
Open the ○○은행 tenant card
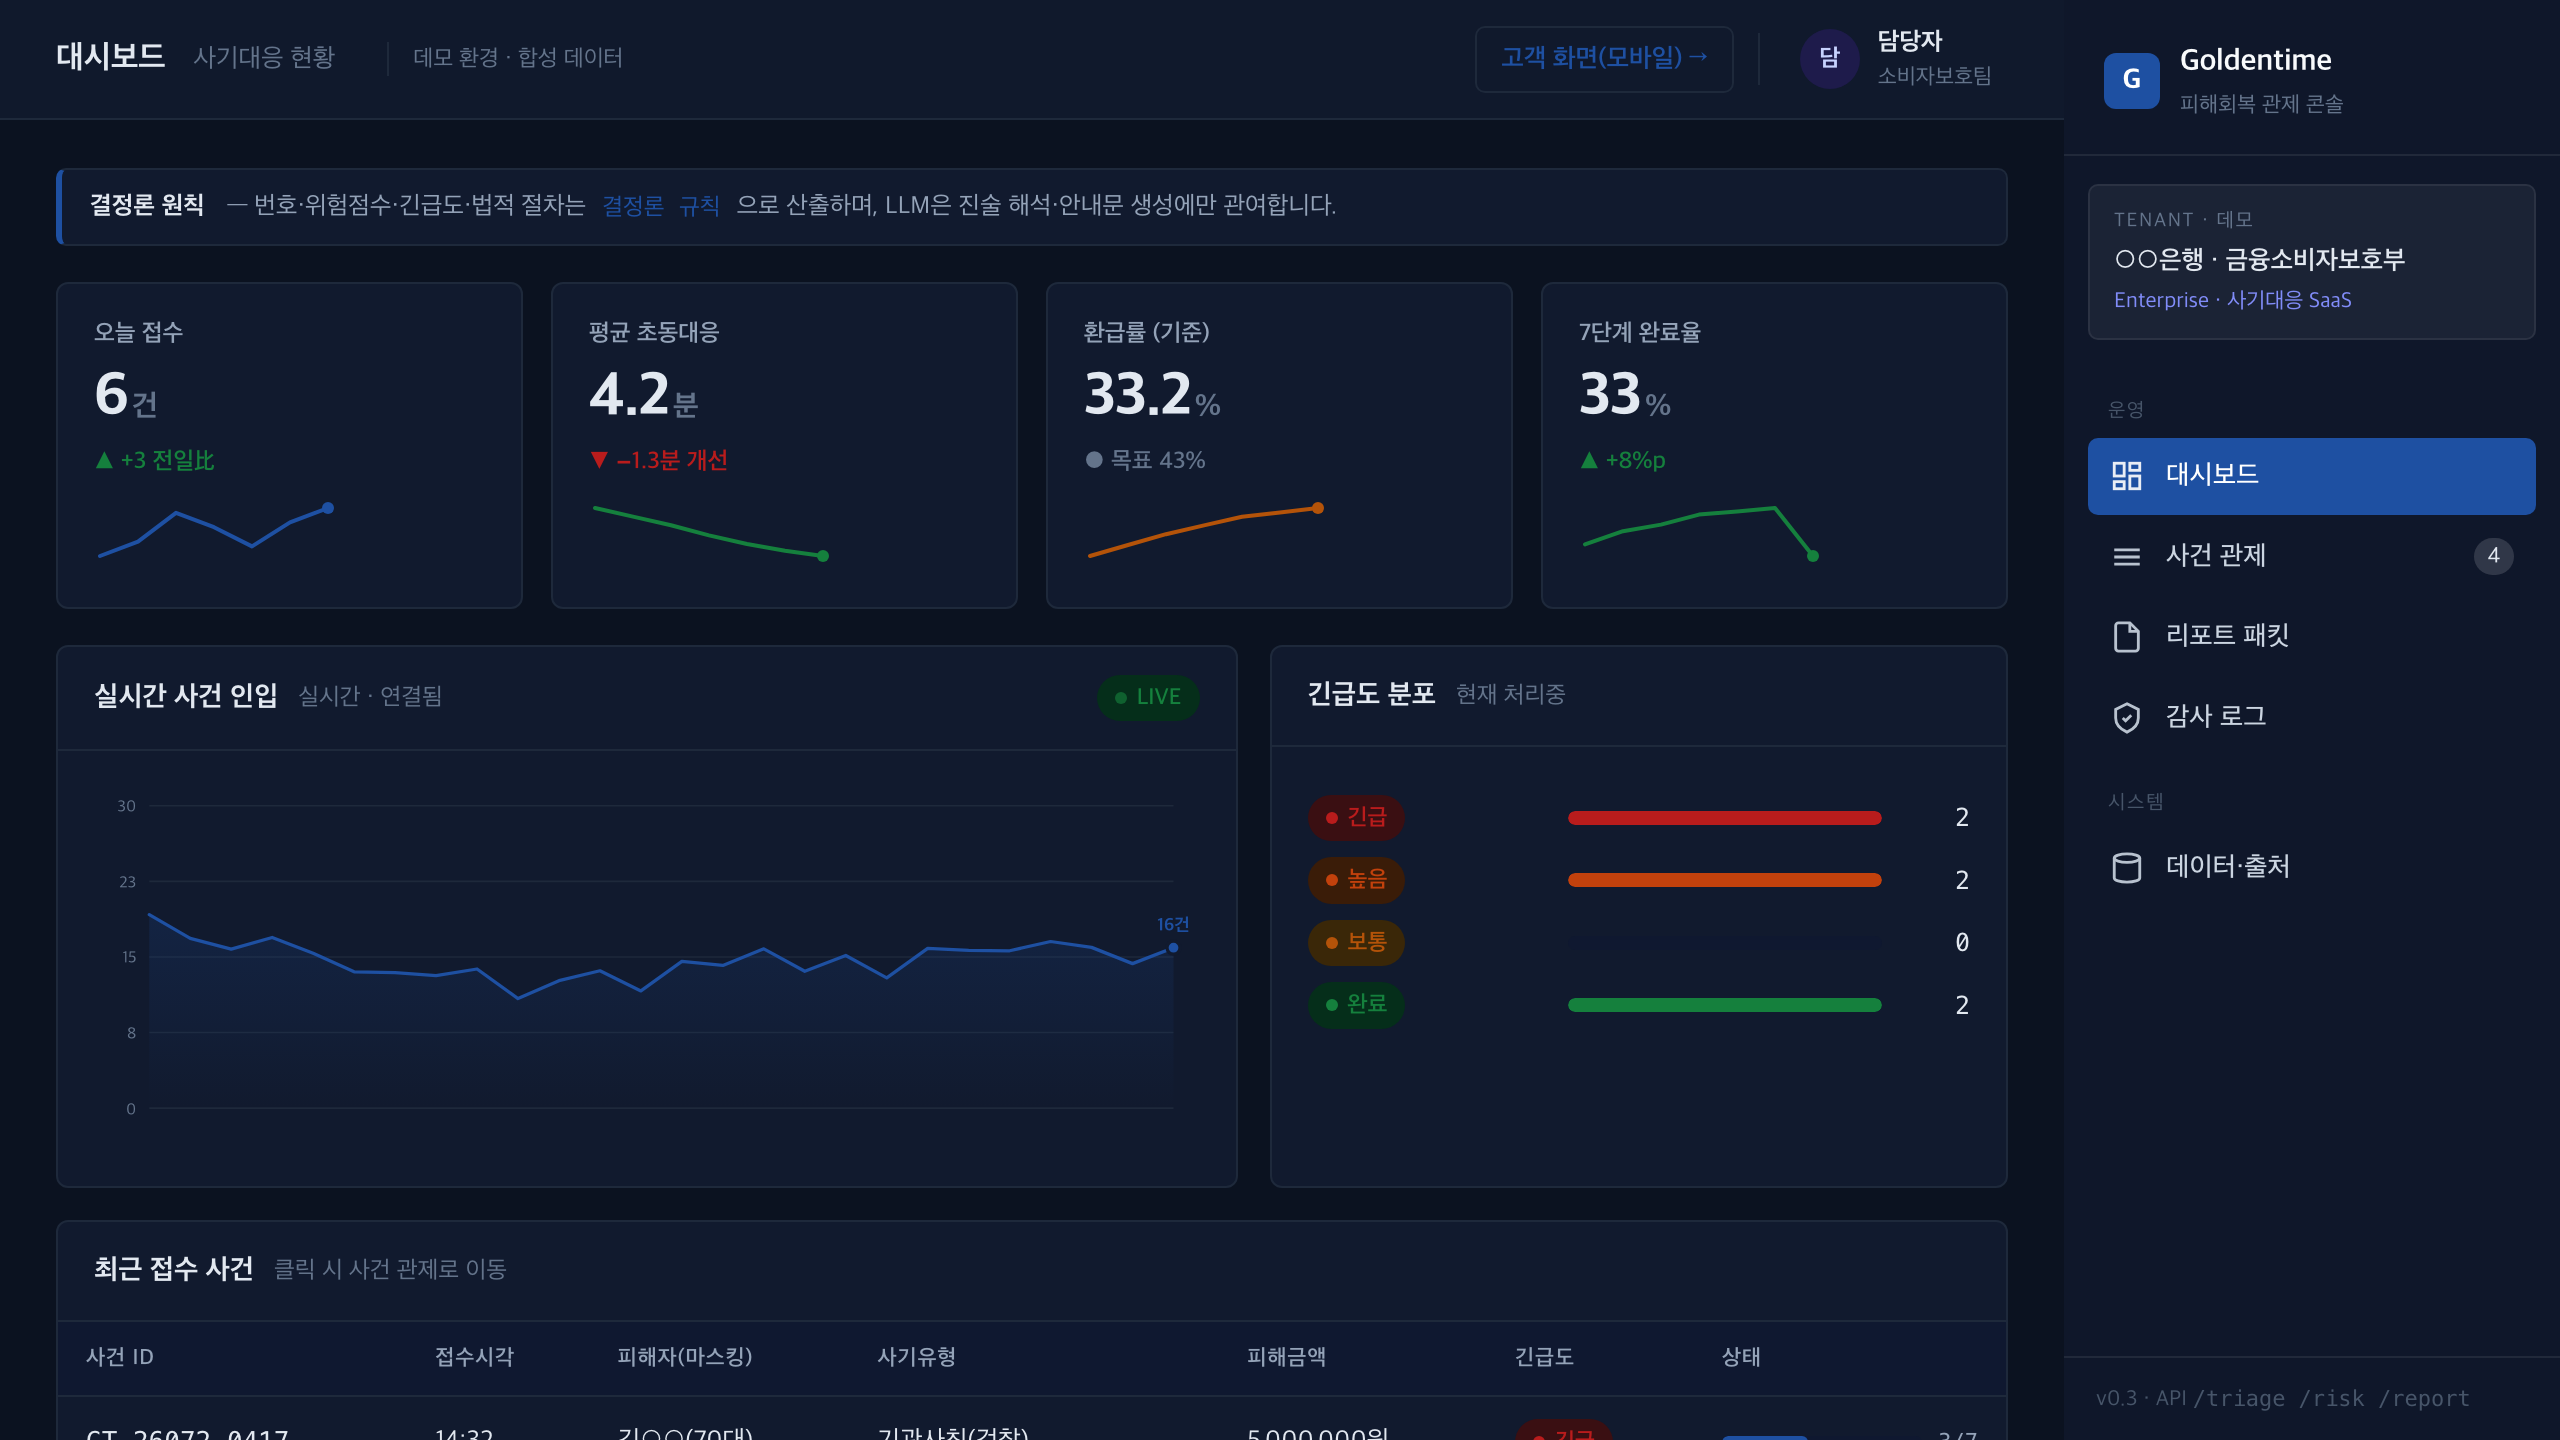tap(2311, 262)
